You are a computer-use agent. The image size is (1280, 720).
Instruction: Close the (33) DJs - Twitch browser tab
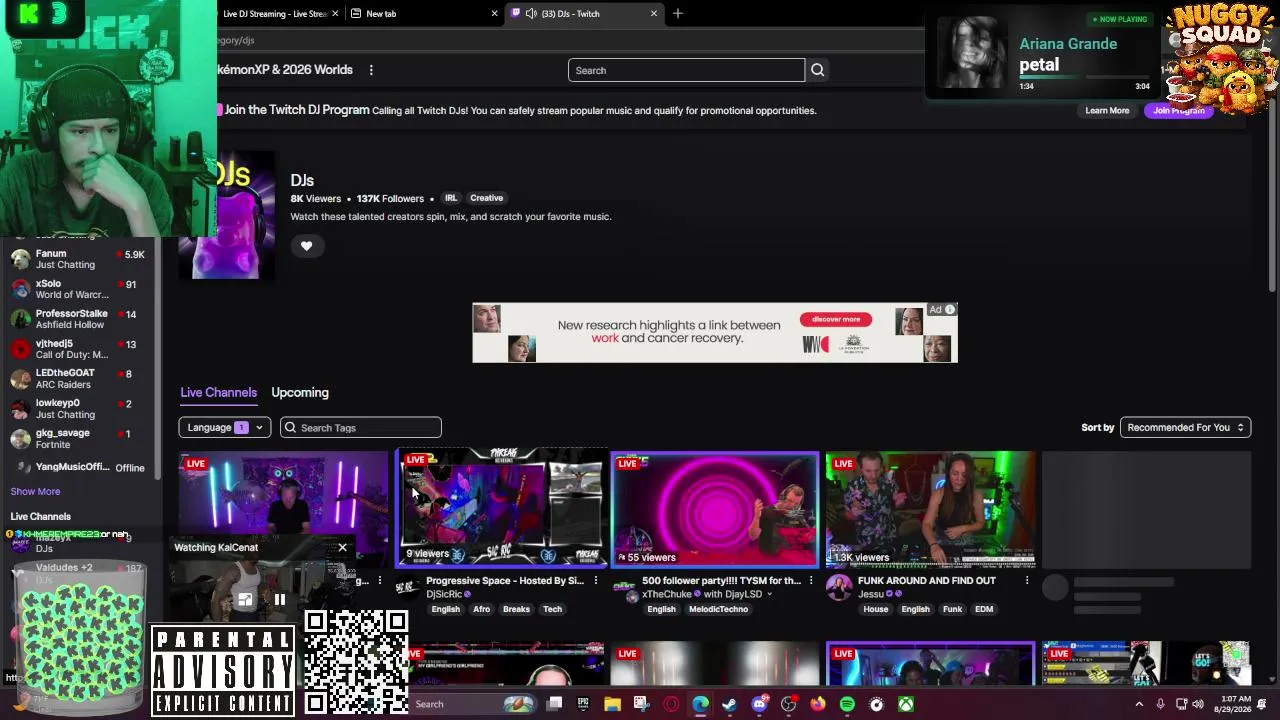click(x=654, y=14)
